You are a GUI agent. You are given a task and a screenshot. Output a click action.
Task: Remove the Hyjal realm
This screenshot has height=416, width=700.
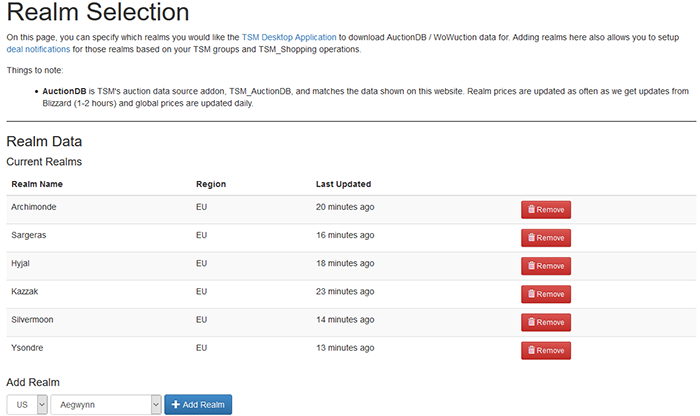pos(546,266)
